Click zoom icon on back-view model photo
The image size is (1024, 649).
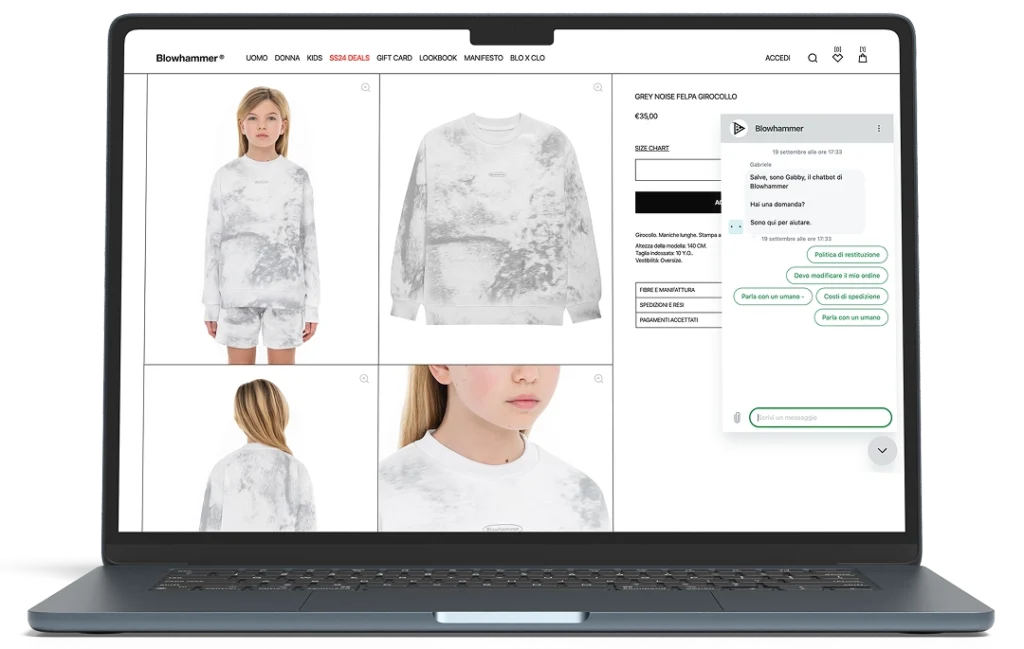coord(364,379)
